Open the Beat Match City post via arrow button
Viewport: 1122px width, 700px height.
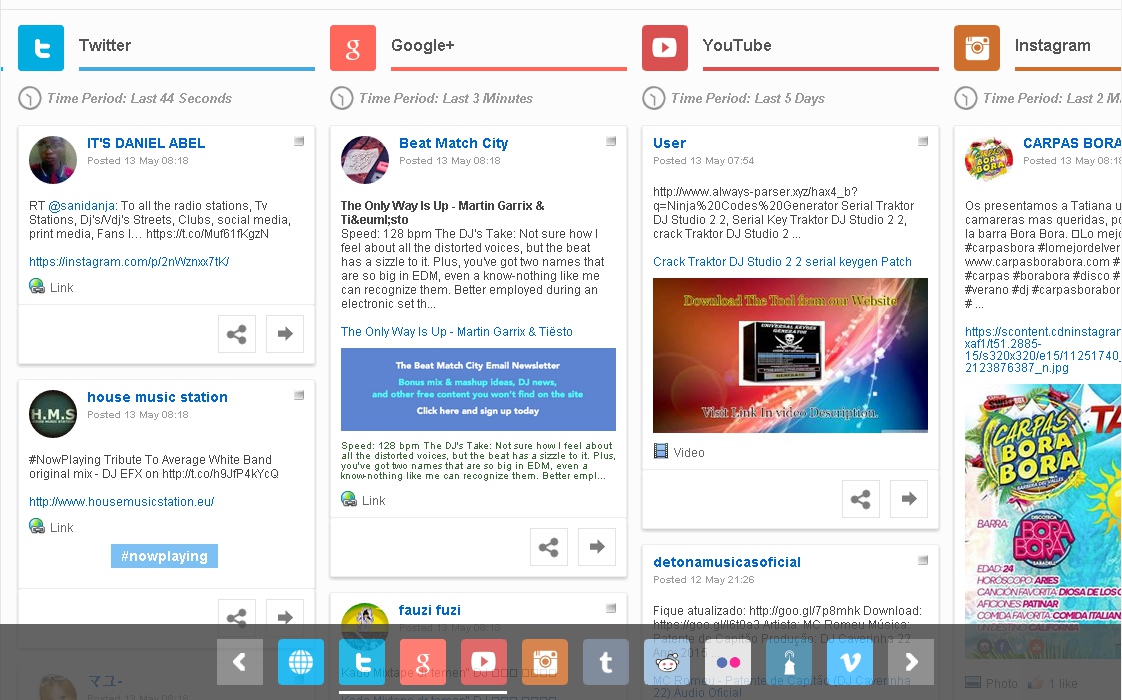click(x=597, y=547)
